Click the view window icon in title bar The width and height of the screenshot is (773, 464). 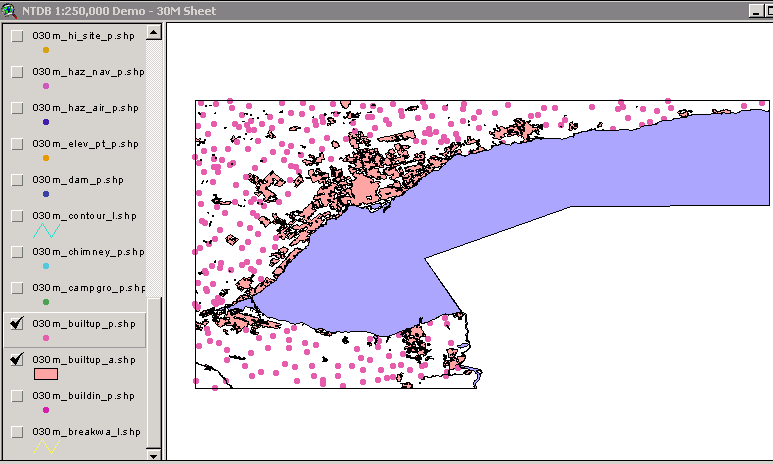coord(9,10)
